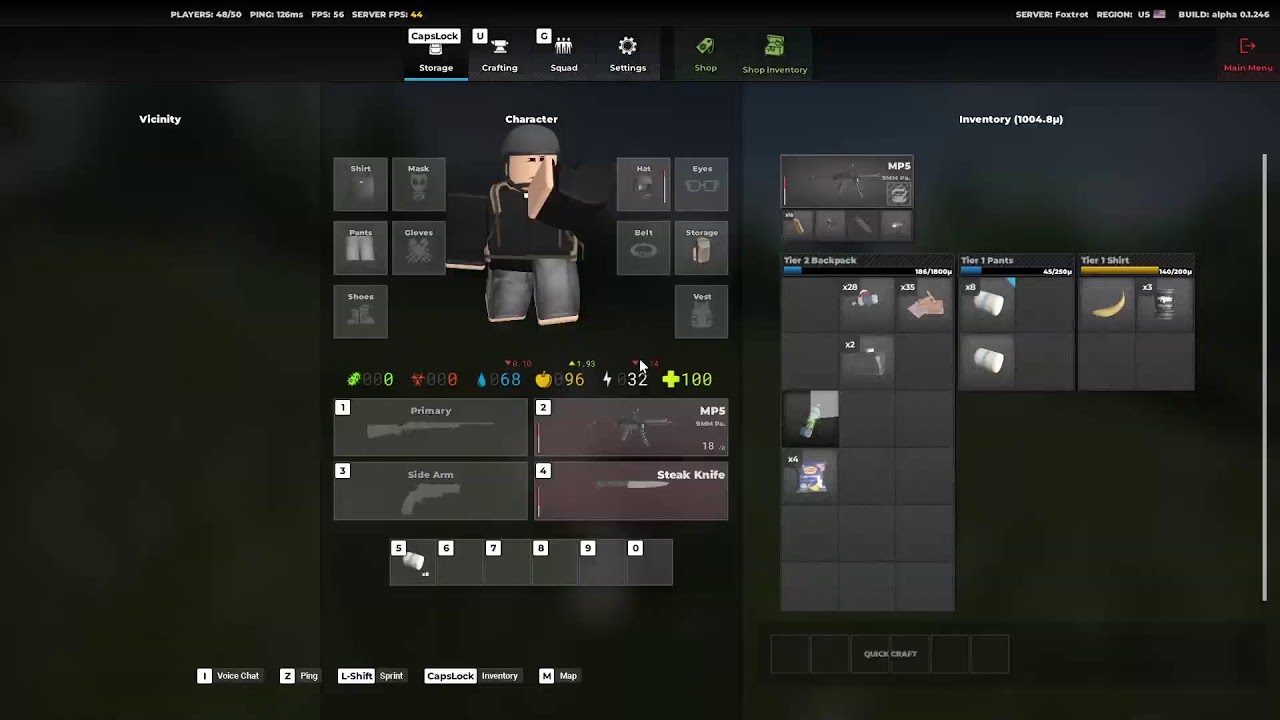Select the banana in the Tier 1 Shirt
The image size is (1280, 720).
click(x=1108, y=304)
